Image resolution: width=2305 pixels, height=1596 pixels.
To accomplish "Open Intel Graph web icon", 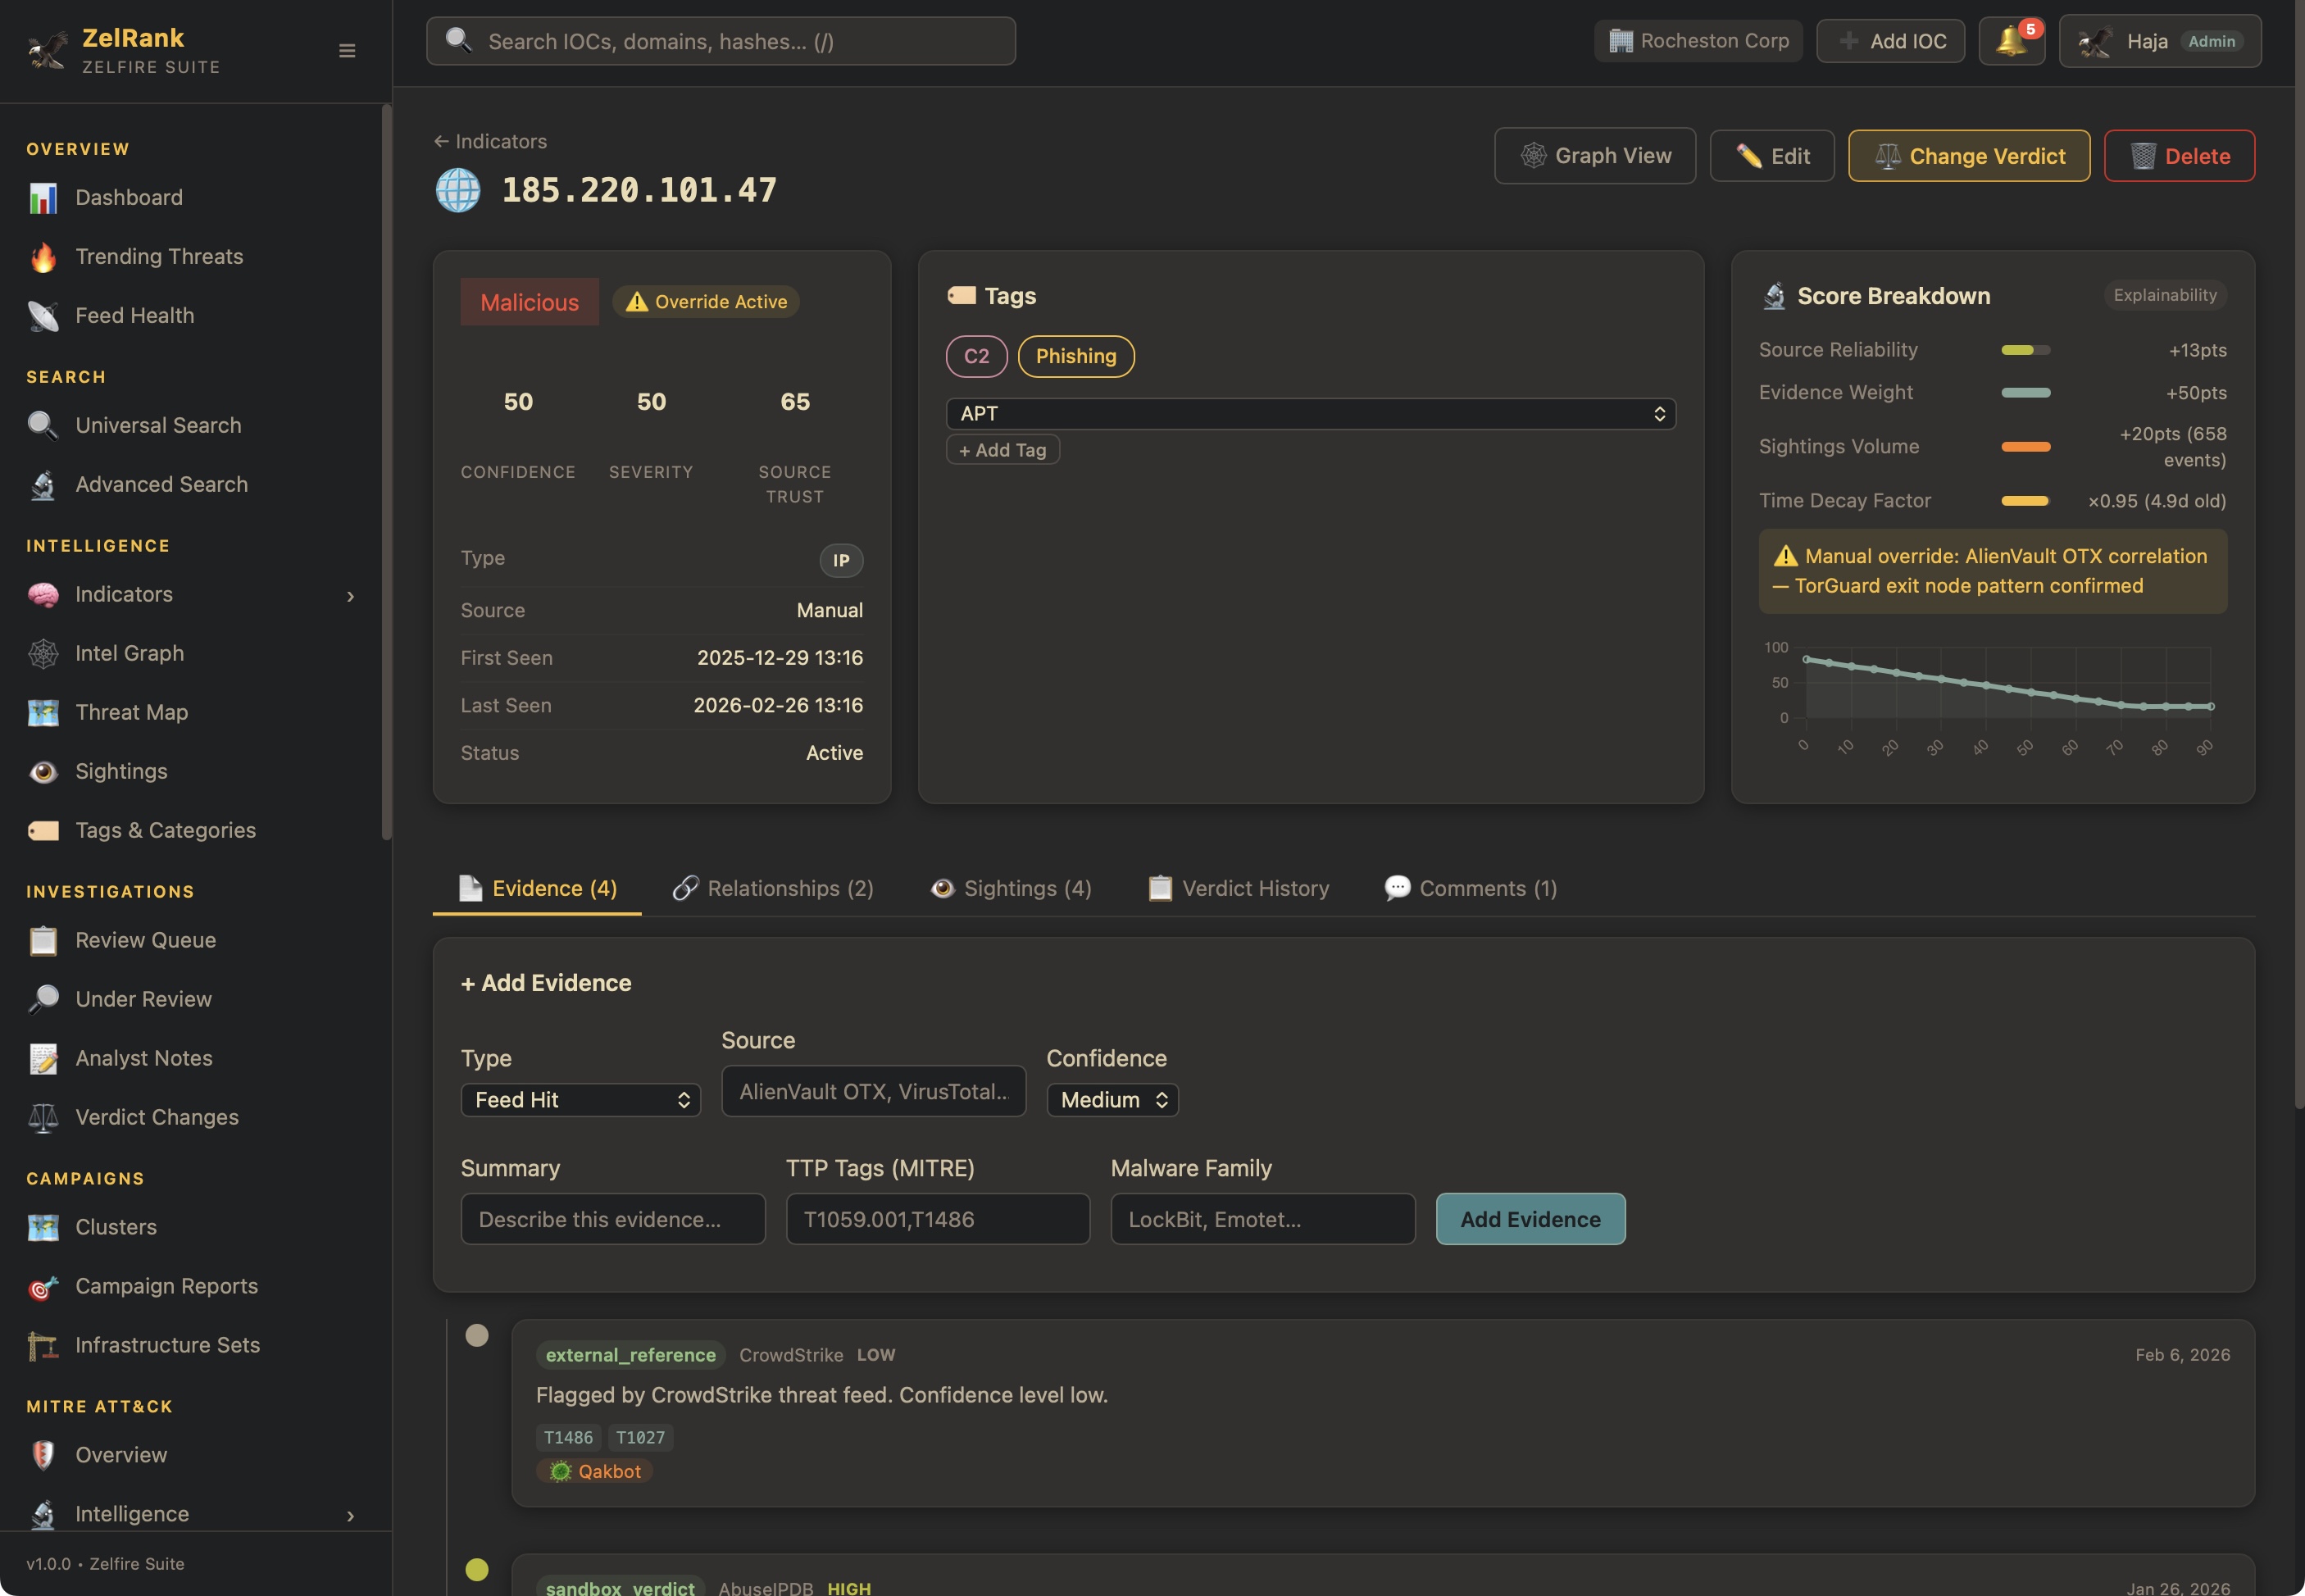I will click(x=43, y=654).
